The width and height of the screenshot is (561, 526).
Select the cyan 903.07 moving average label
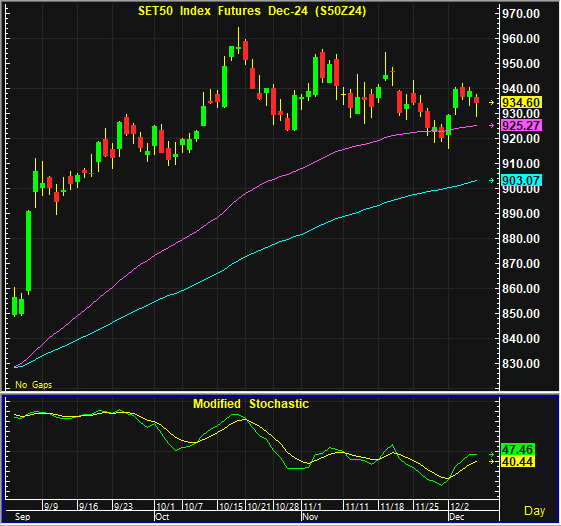pos(521,180)
